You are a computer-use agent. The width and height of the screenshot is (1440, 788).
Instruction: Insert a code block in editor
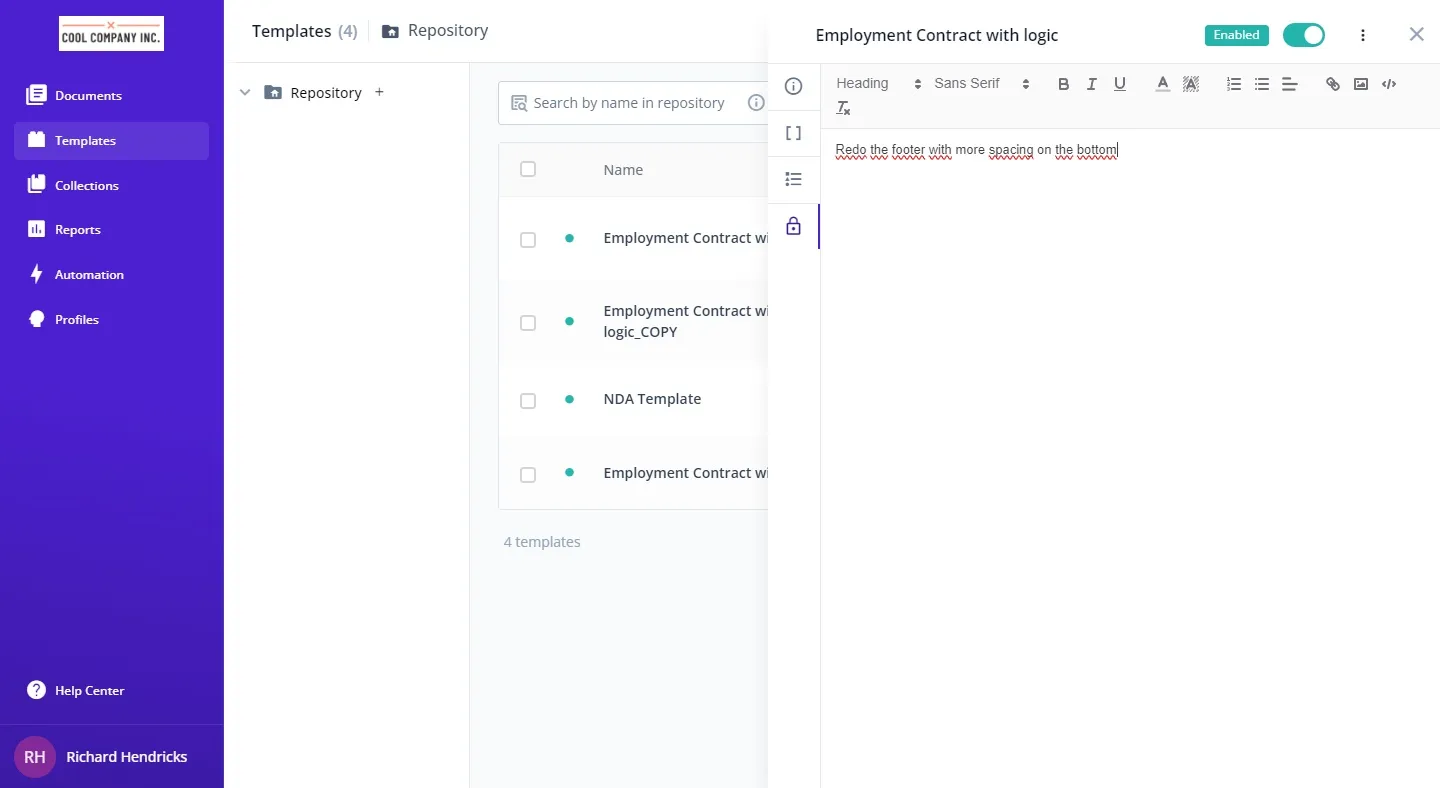pyautogui.click(x=1389, y=84)
